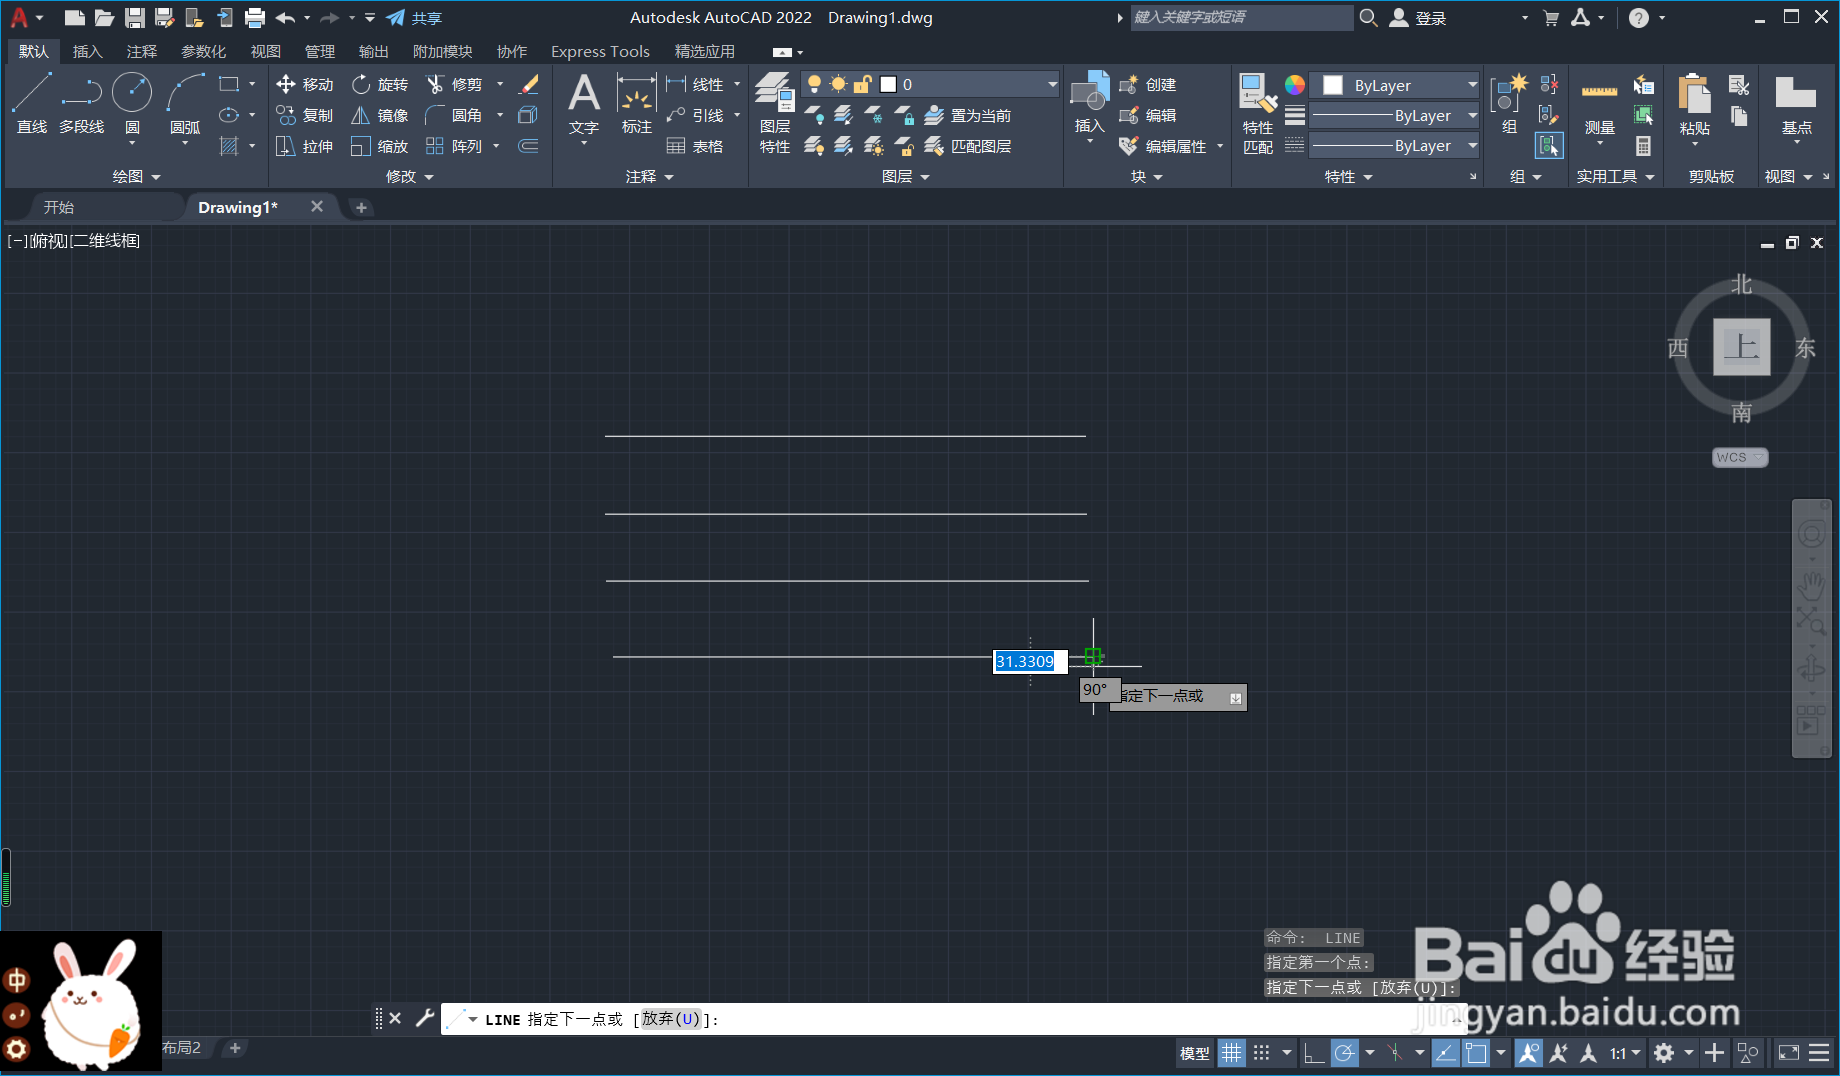Select the Arc (圆弧) tool

pos(185,104)
